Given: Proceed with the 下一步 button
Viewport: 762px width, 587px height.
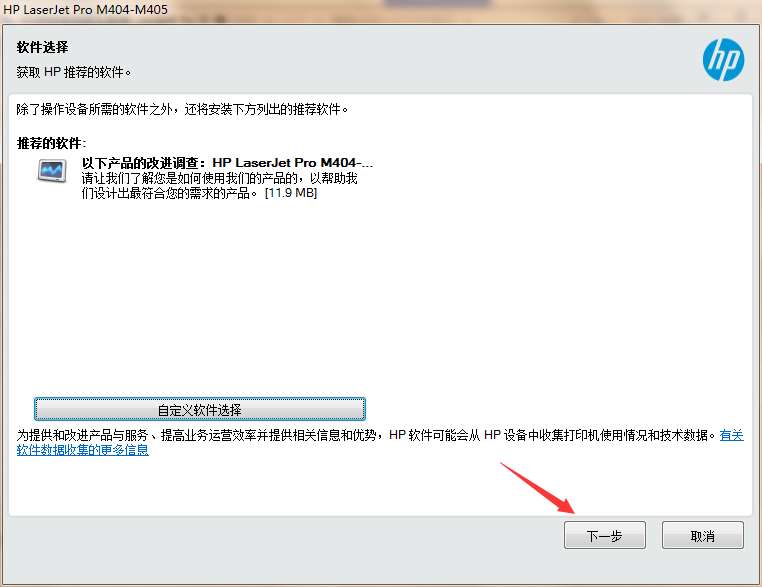Looking at the screenshot, I should tap(605, 535).
